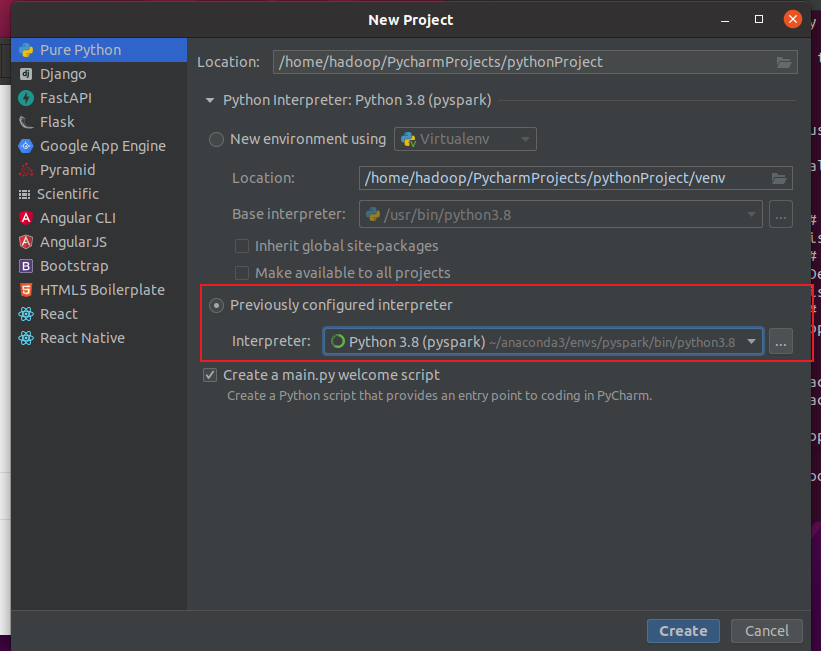This screenshot has height=651, width=821.
Task: Choose Angular CLI project type label
Action: tap(77, 218)
